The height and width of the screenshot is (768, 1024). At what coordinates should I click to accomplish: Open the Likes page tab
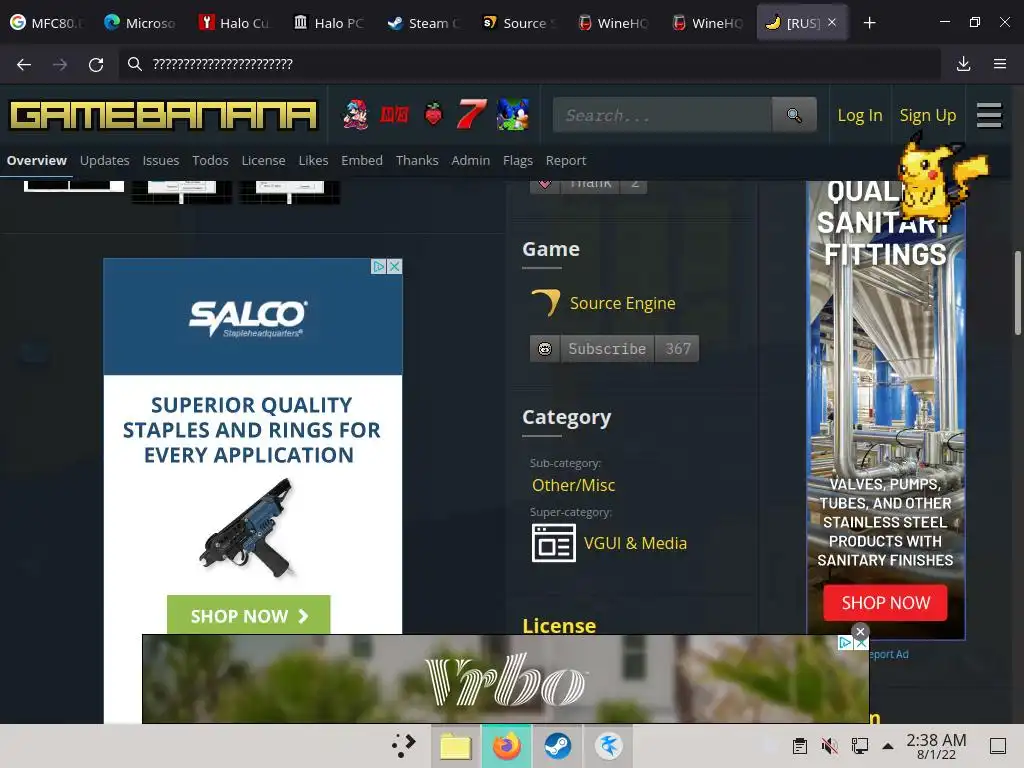point(313,161)
